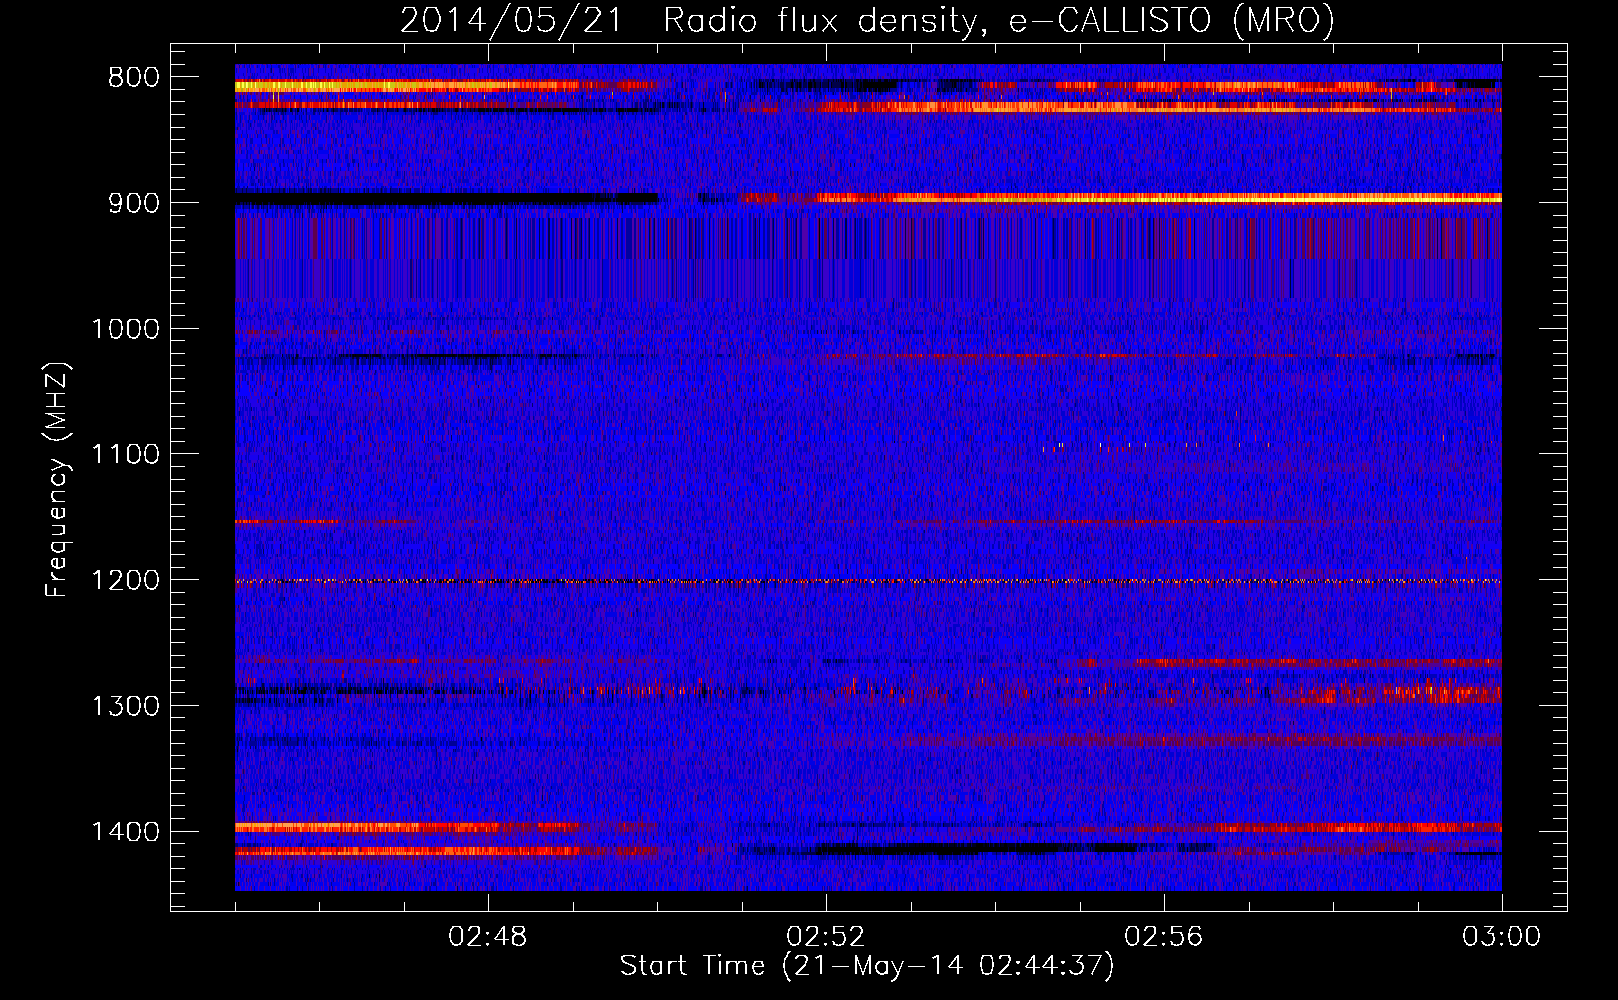Image resolution: width=1618 pixels, height=1000 pixels.
Task: Click the 1300 frequency axis label
Action: 125,706
